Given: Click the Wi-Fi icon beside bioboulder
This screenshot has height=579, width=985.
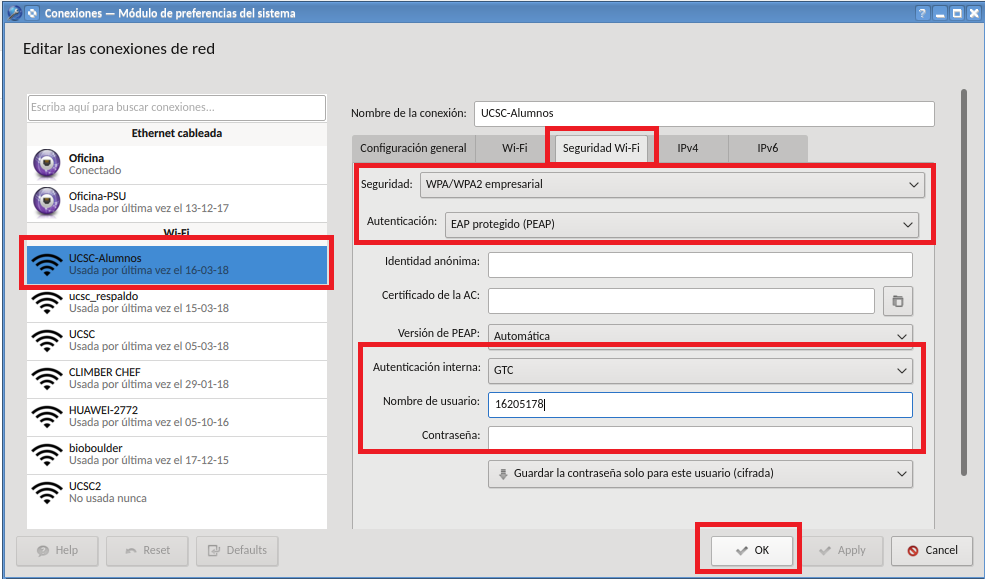Looking at the screenshot, I should pos(47,453).
